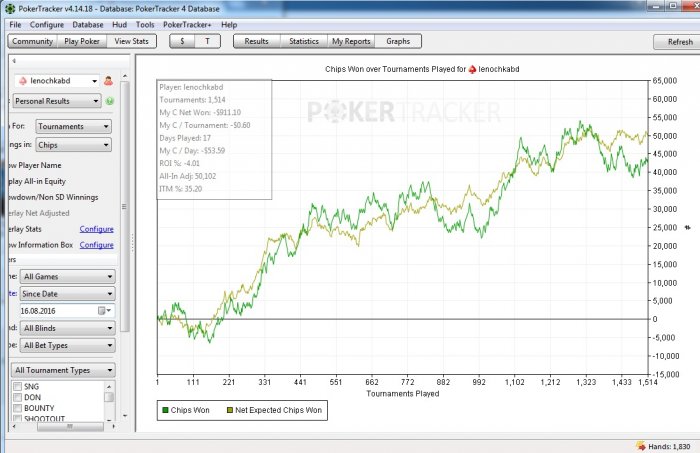Click the green icon next to Personal Results
Image resolution: width=700 pixels, height=453 pixels.
tap(110, 101)
